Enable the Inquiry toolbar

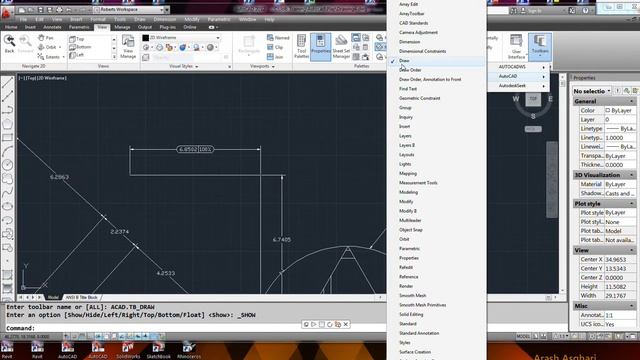(436, 117)
